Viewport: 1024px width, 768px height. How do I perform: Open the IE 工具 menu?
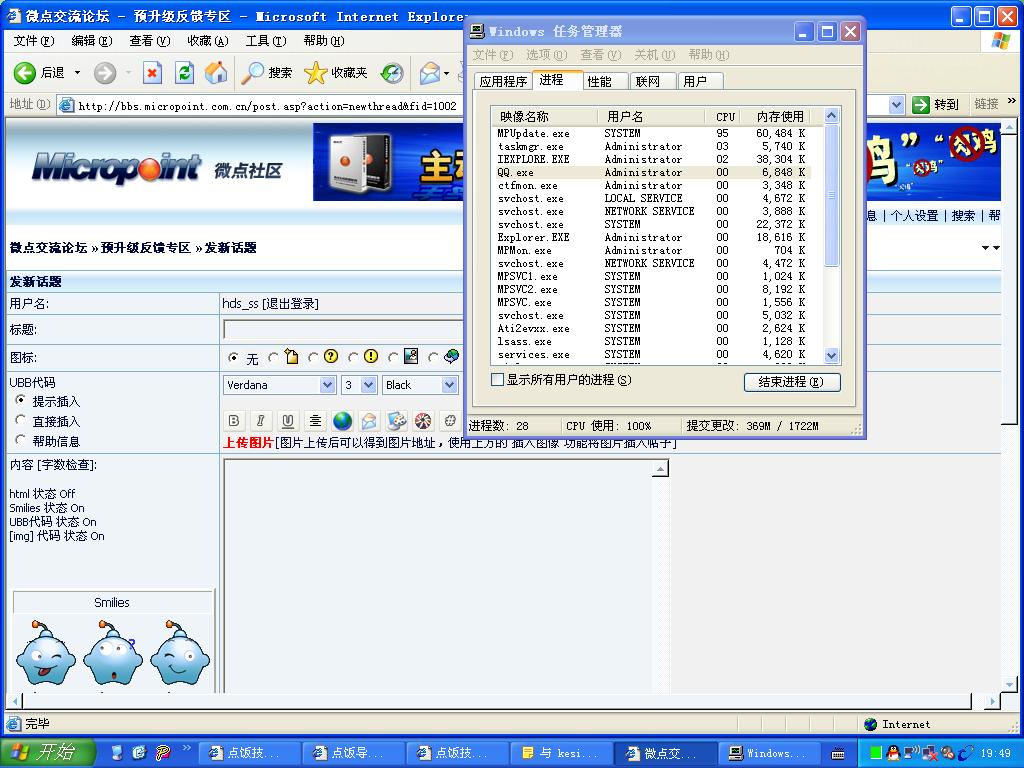(x=266, y=40)
